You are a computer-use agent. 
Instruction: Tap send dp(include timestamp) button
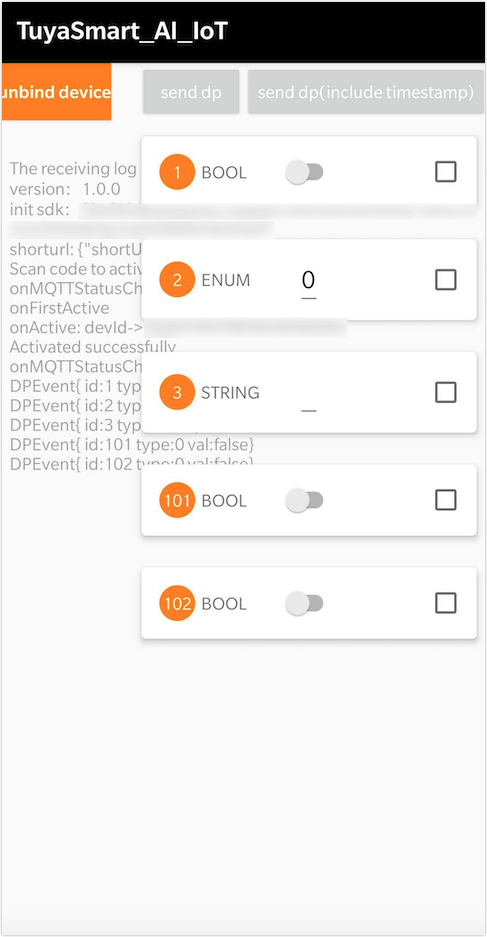366,92
